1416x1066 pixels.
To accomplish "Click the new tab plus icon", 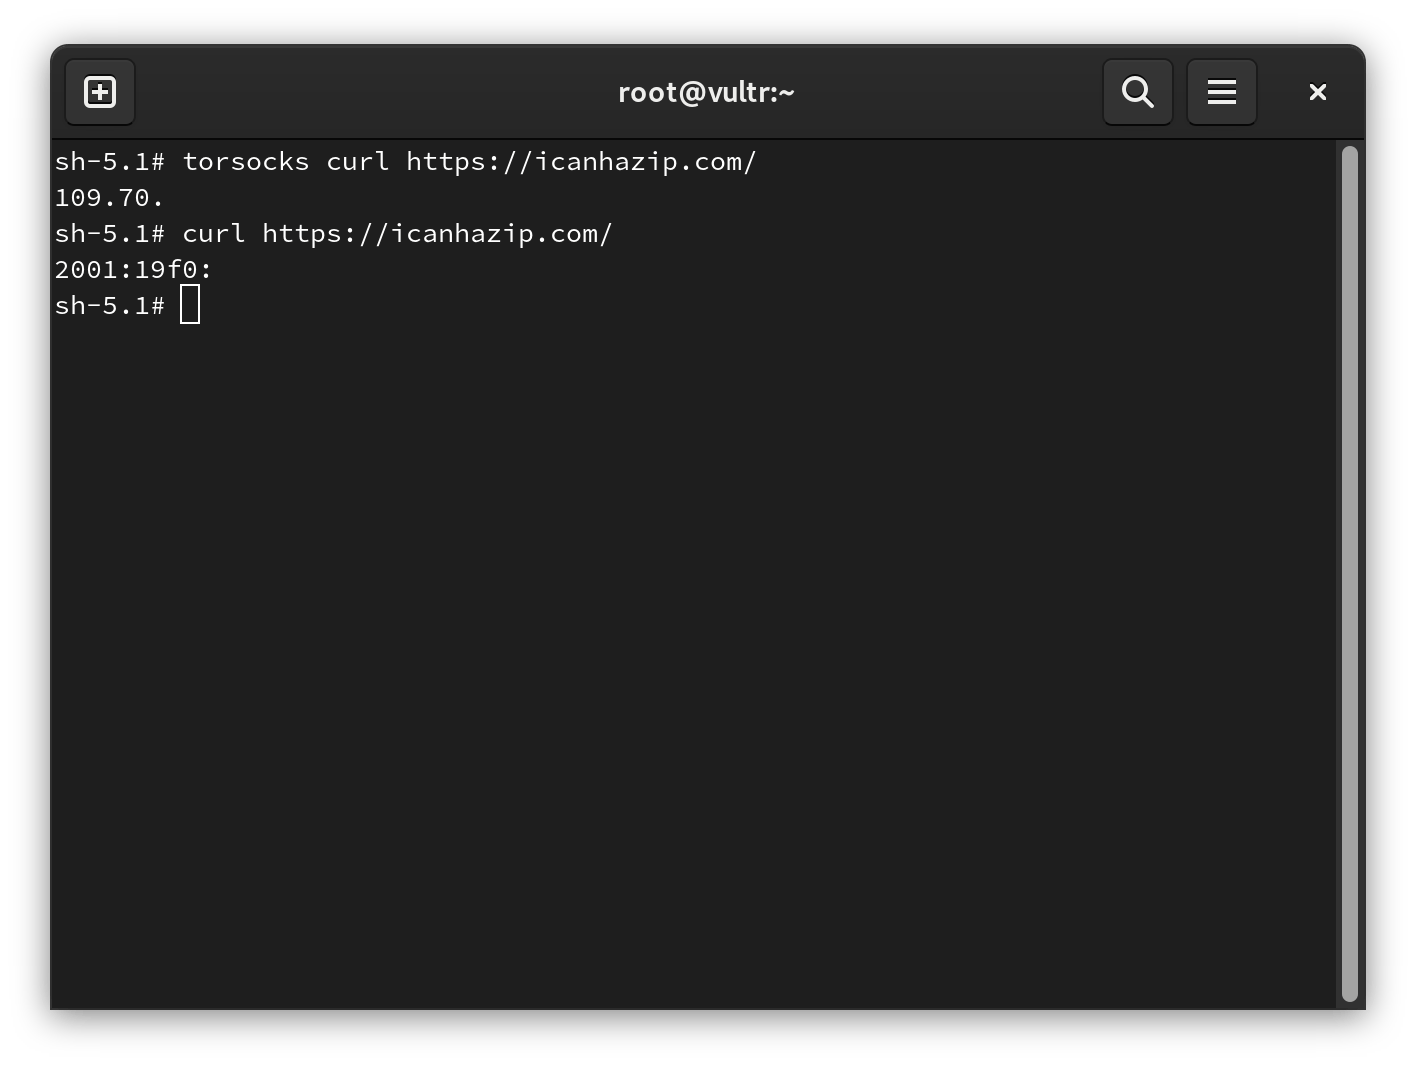I will tap(99, 91).
